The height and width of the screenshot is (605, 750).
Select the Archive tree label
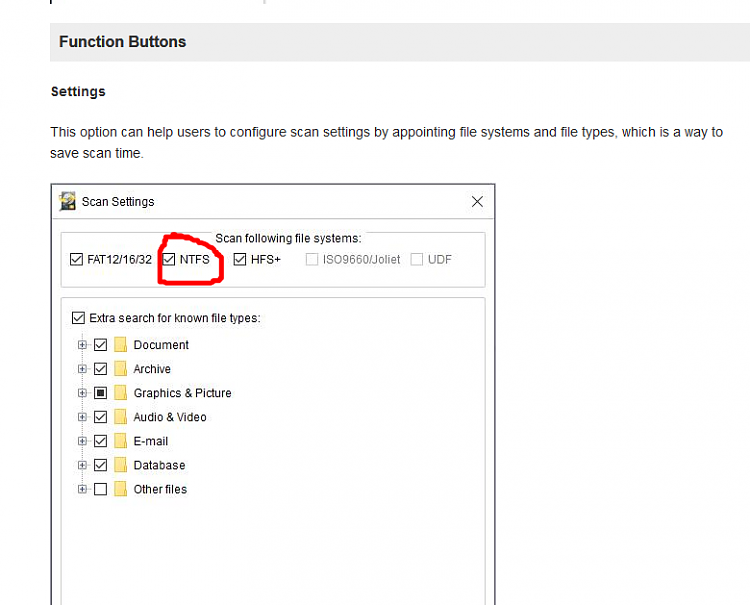[x=152, y=369]
